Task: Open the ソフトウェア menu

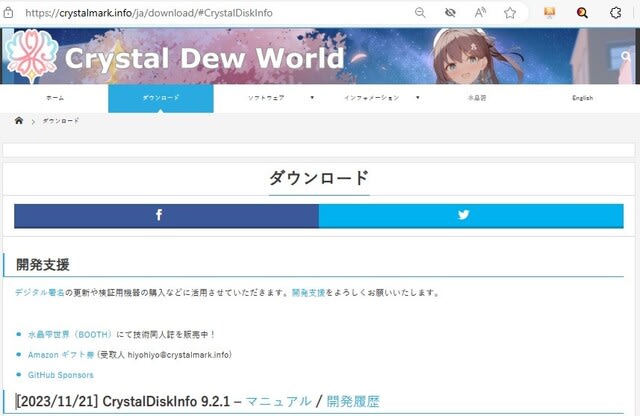Action: coord(266,98)
